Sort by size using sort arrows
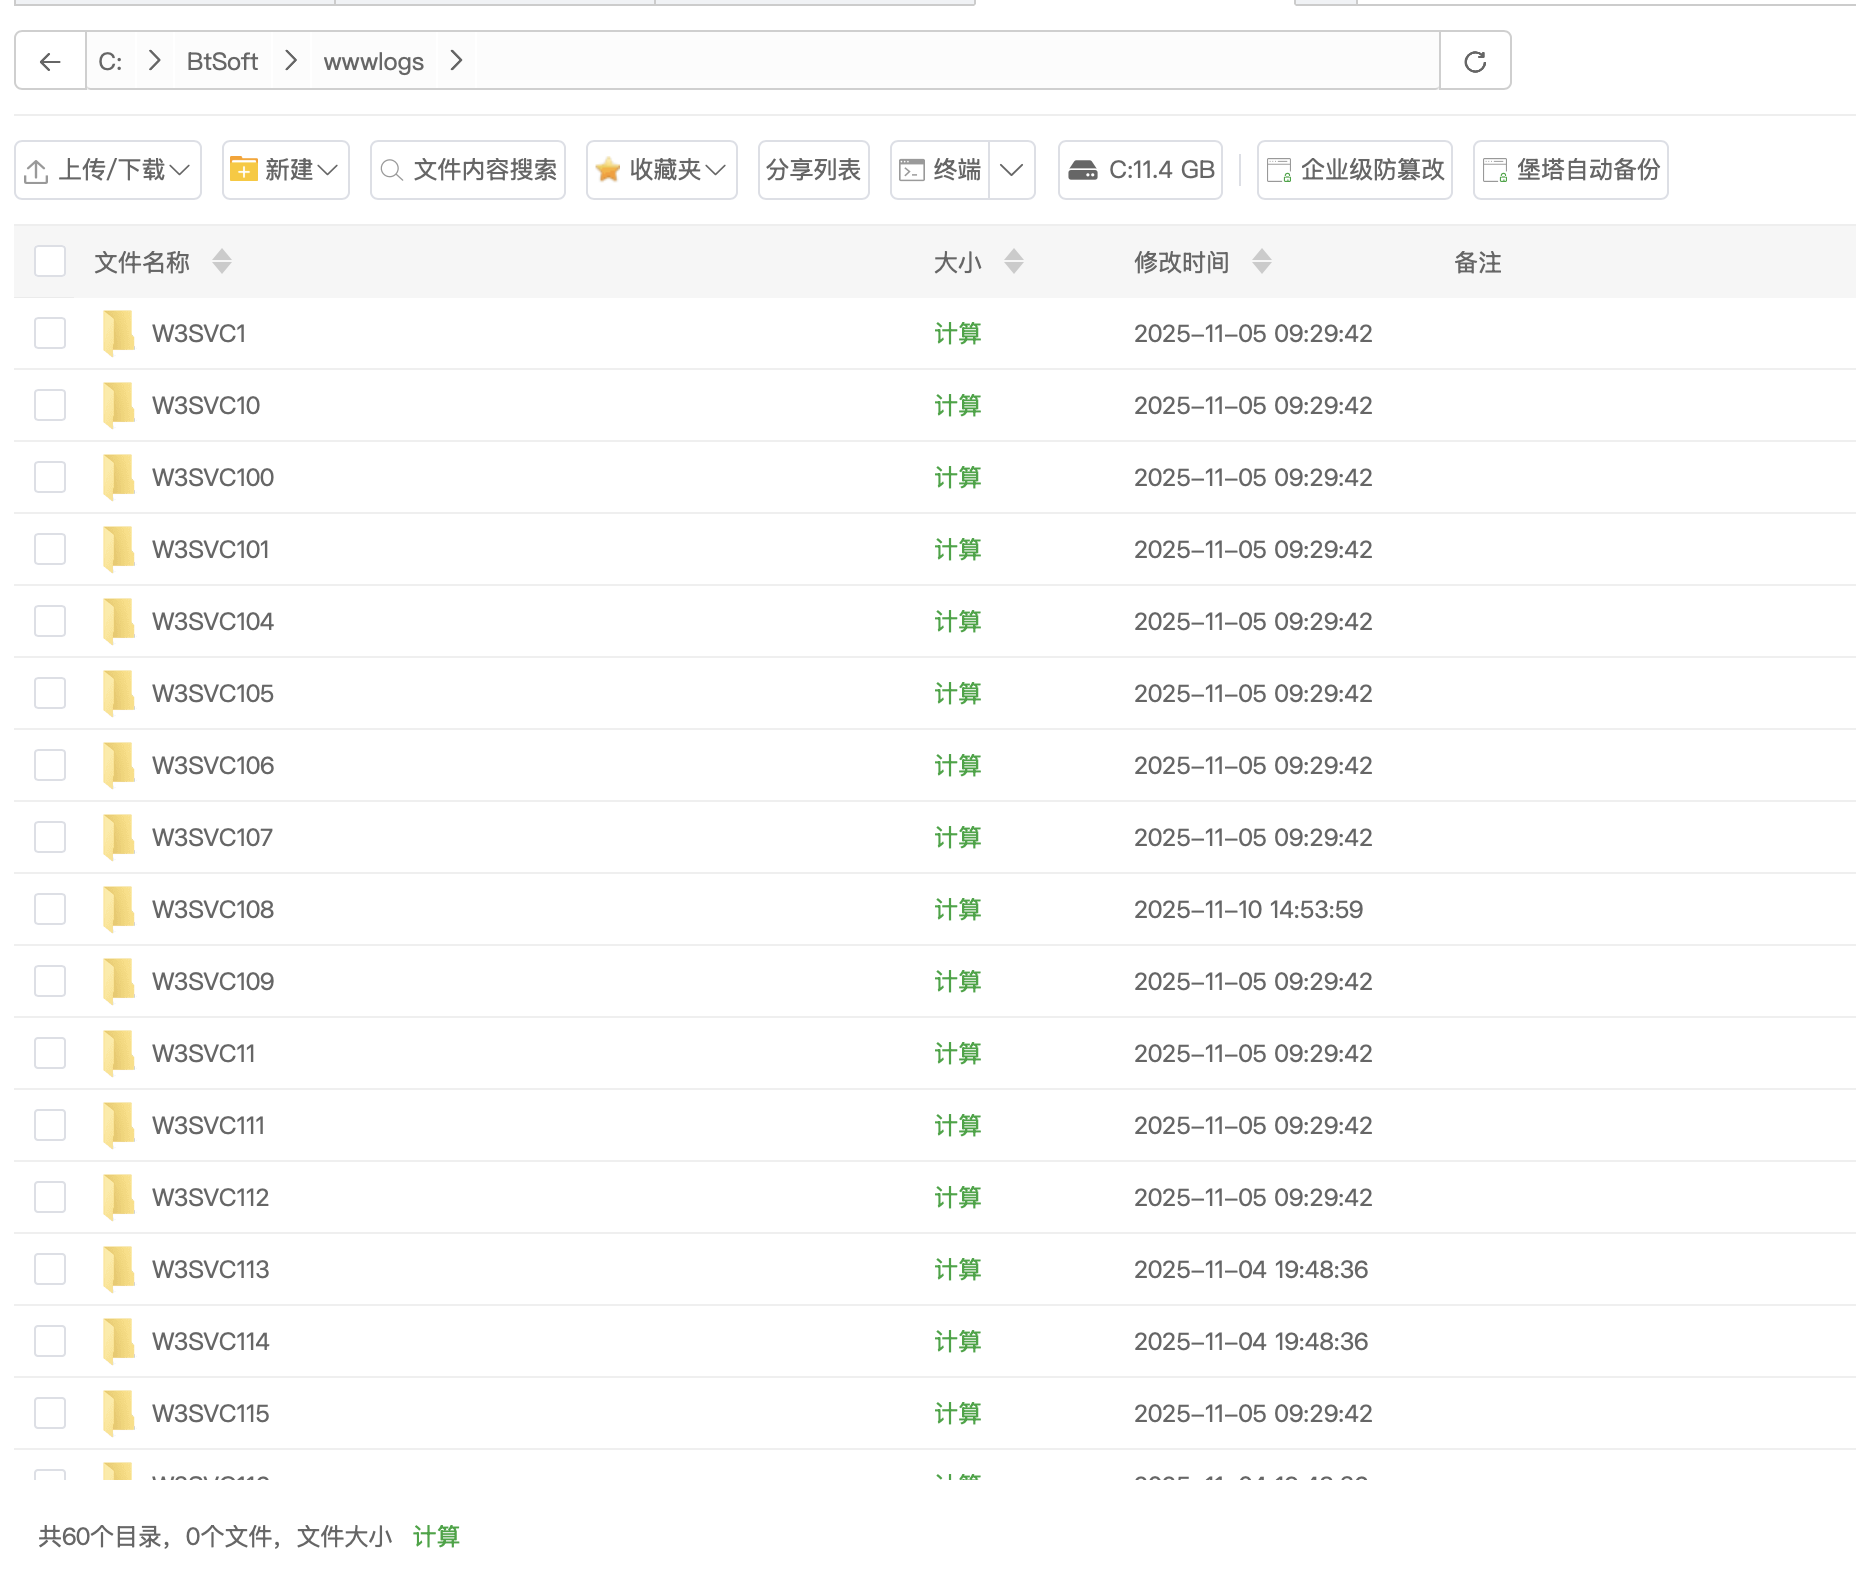 point(1014,262)
